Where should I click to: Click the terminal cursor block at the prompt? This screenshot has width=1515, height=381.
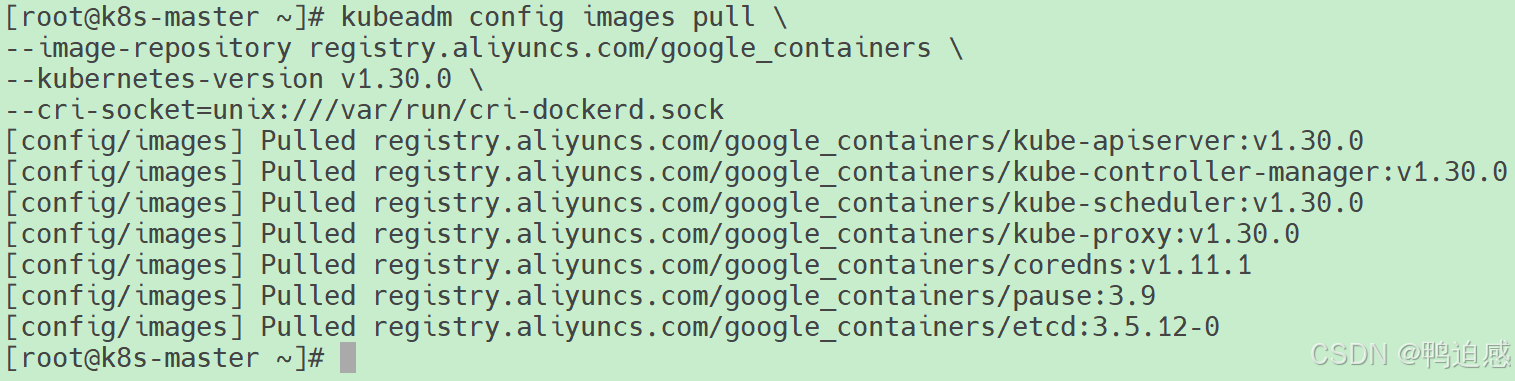click(347, 358)
